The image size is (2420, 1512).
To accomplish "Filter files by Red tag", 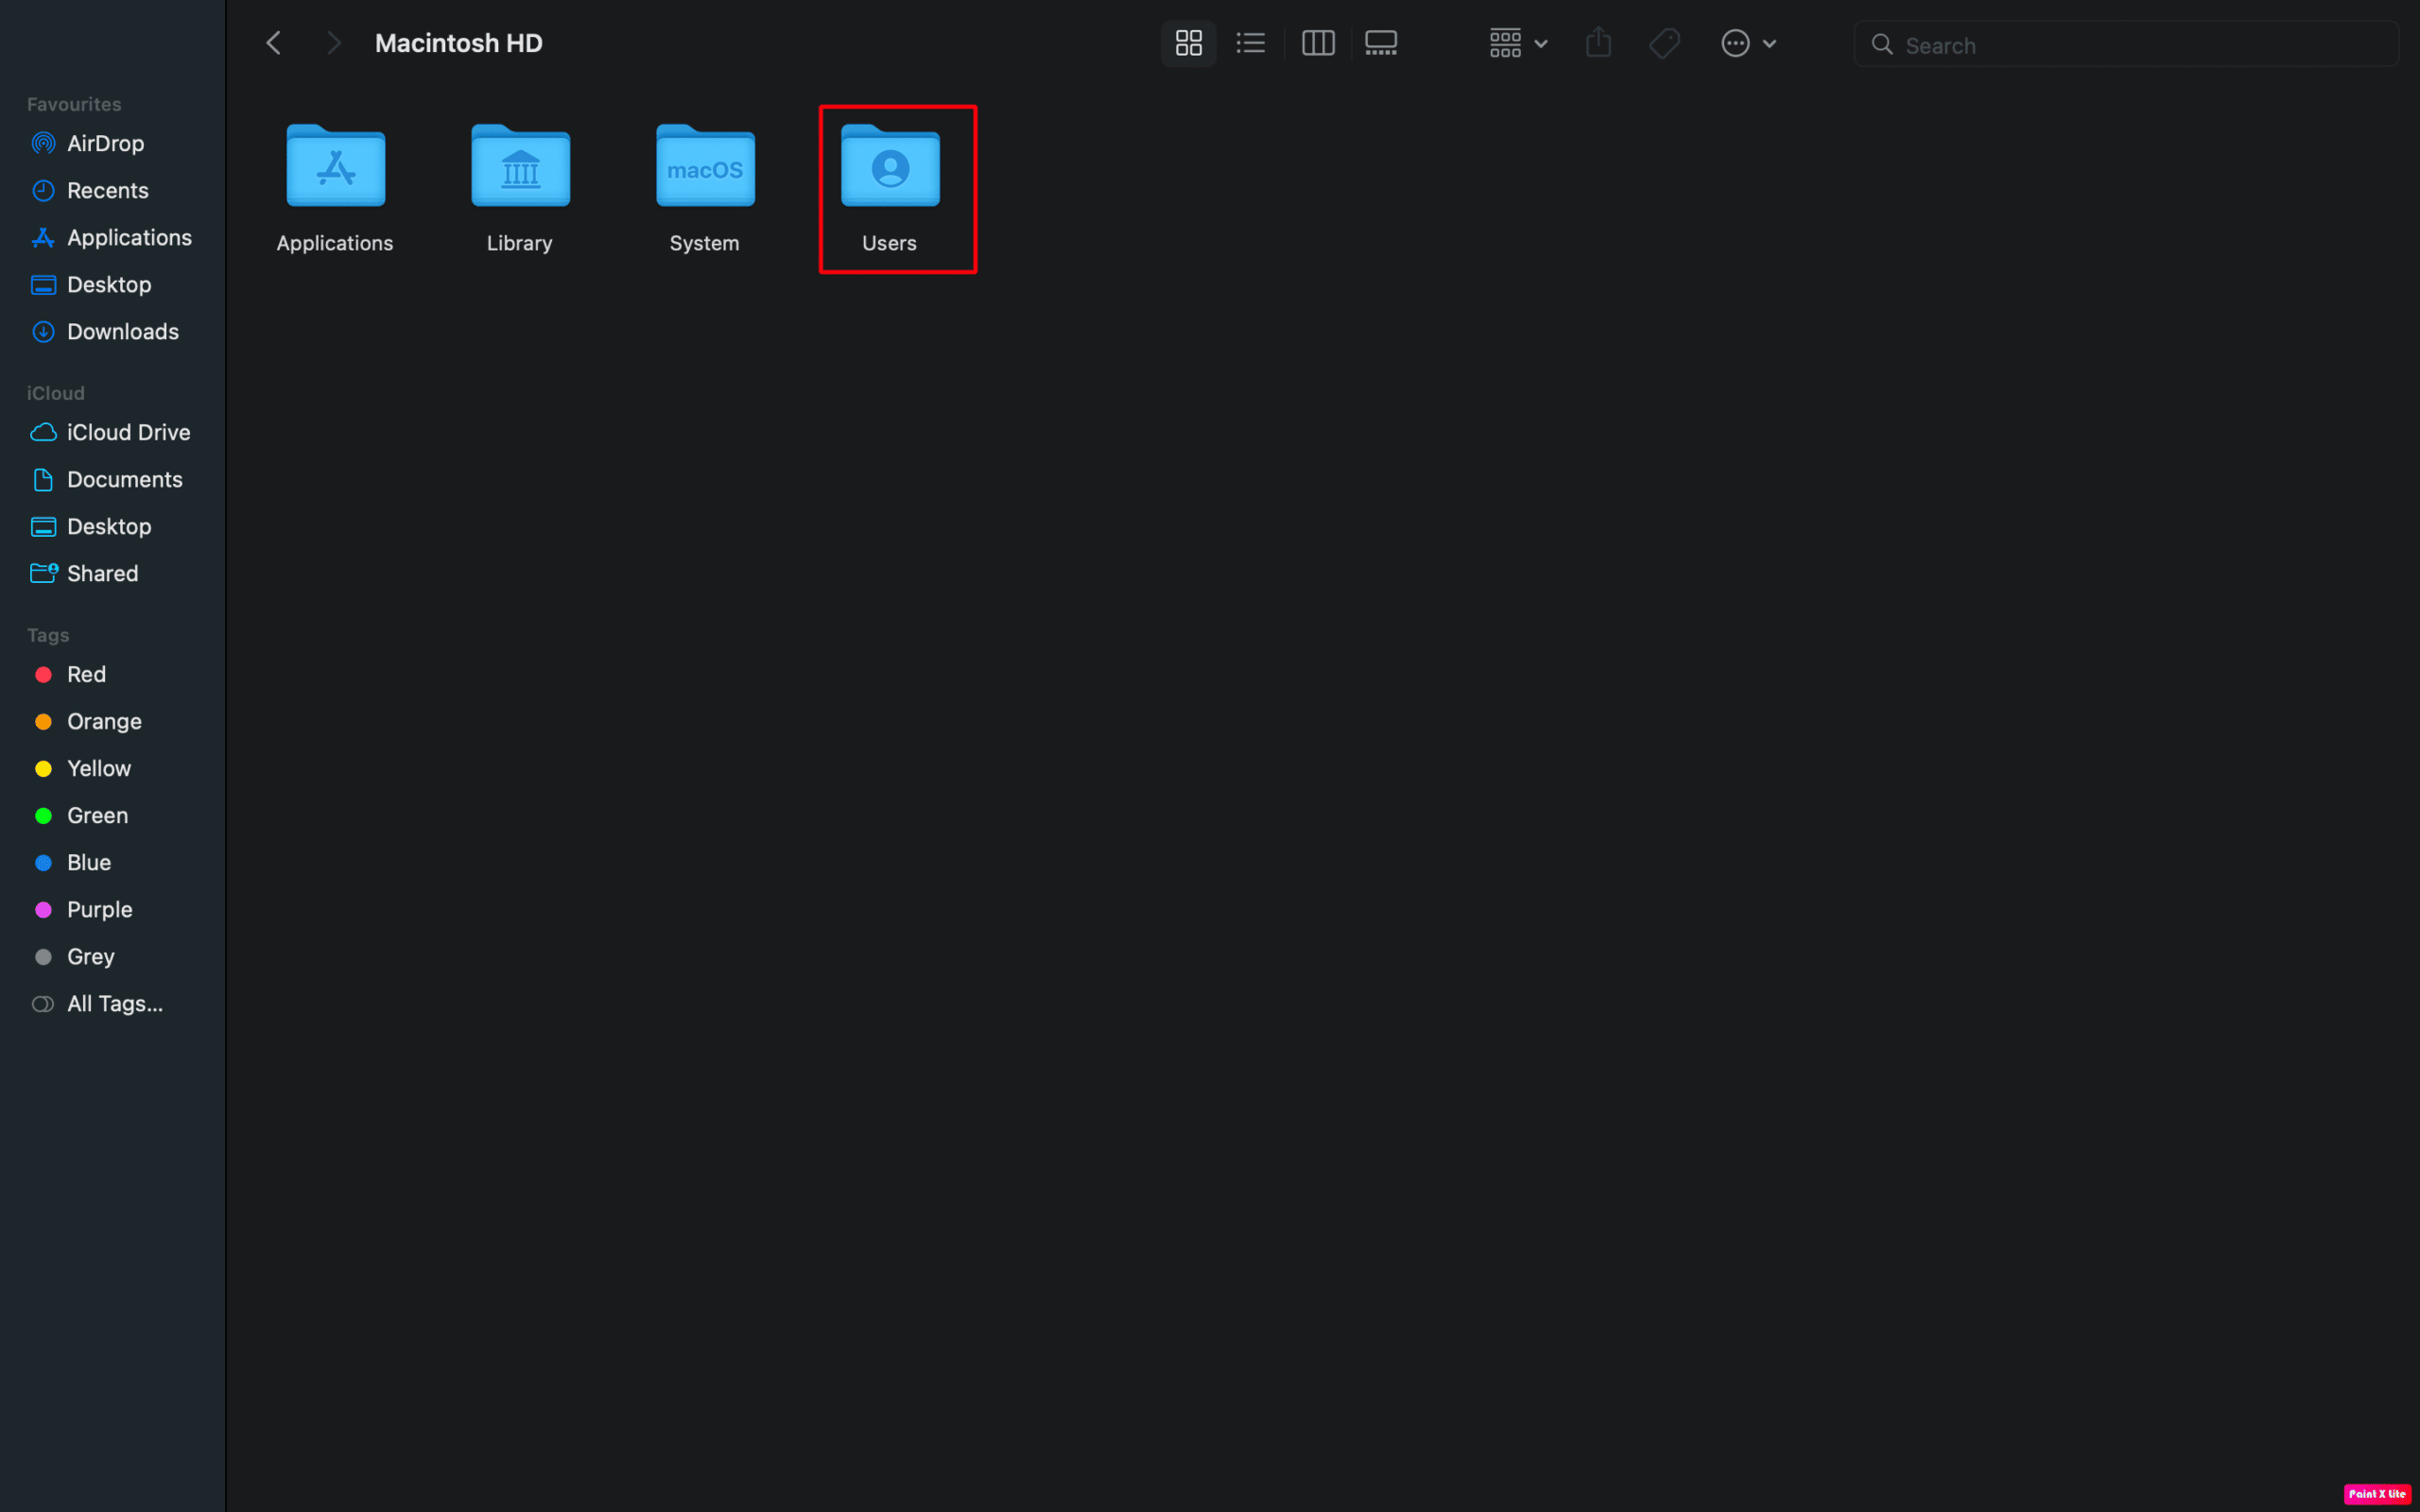I will pyautogui.click(x=85, y=673).
